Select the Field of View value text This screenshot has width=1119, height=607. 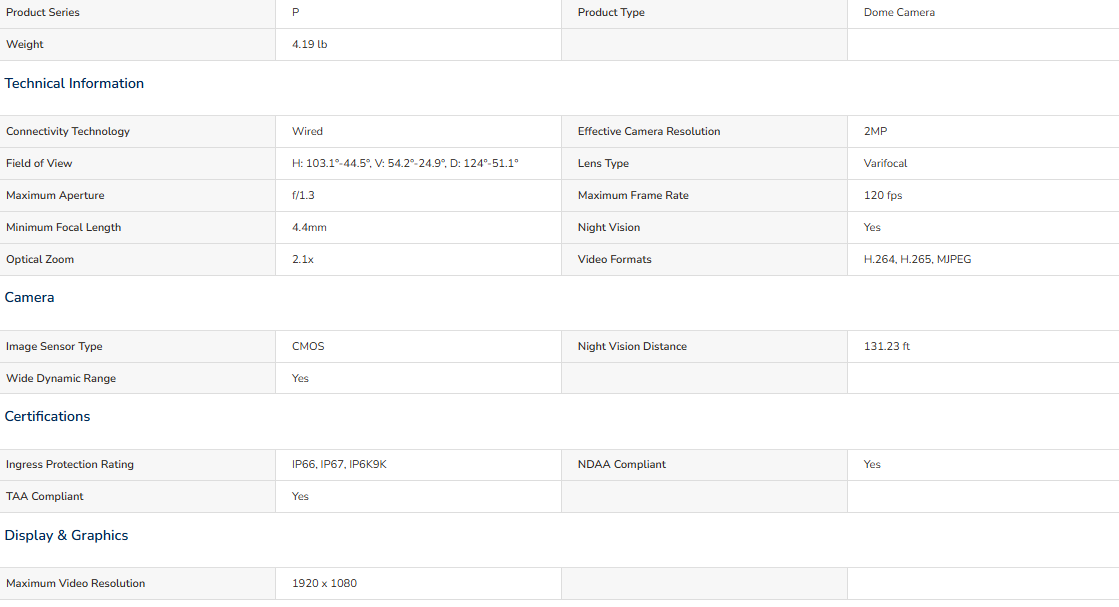pyautogui.click(x=405, y=163)
